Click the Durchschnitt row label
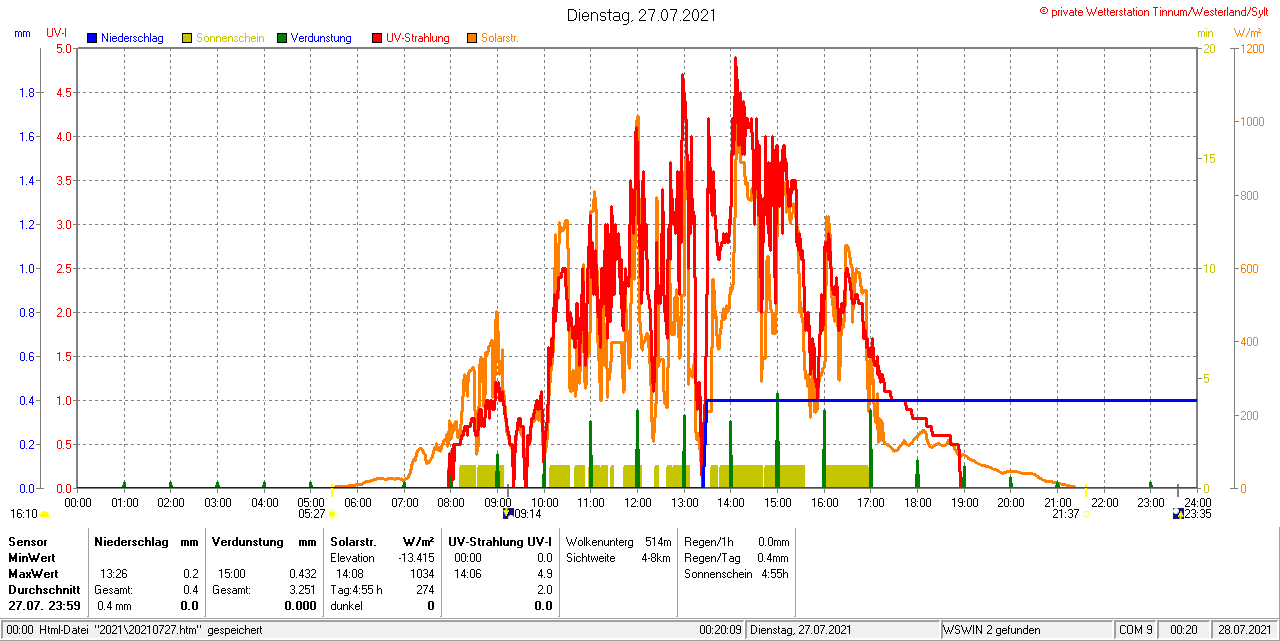Screen dimensions: 1280x641 click(x=44, y=590)
